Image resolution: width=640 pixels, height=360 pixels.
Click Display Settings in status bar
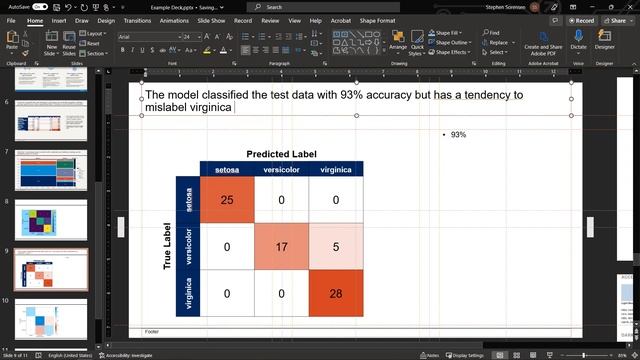464,356
